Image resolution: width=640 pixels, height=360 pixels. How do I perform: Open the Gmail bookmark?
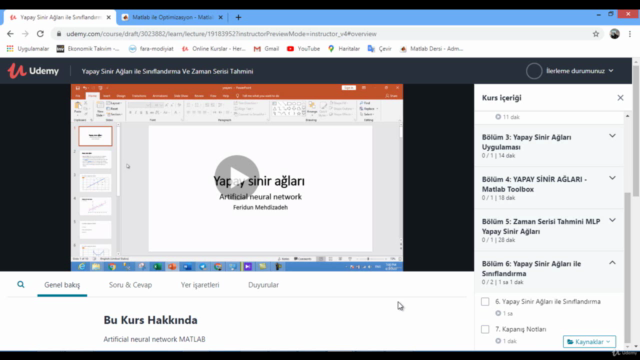coord(266,49)
